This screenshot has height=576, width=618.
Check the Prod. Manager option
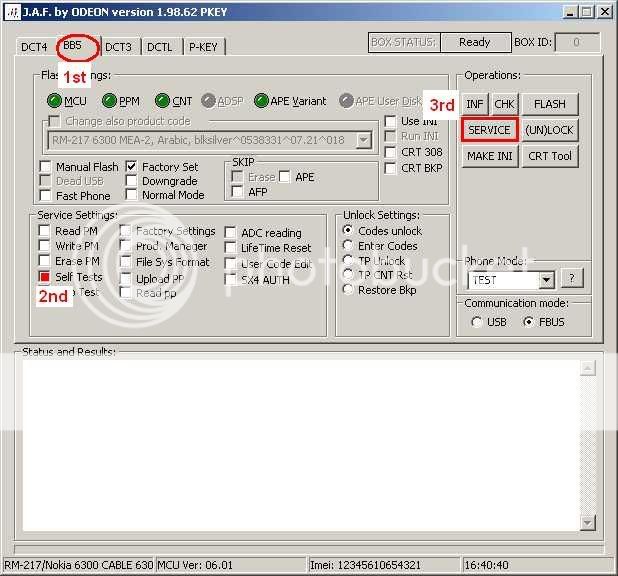coord(125,246)
